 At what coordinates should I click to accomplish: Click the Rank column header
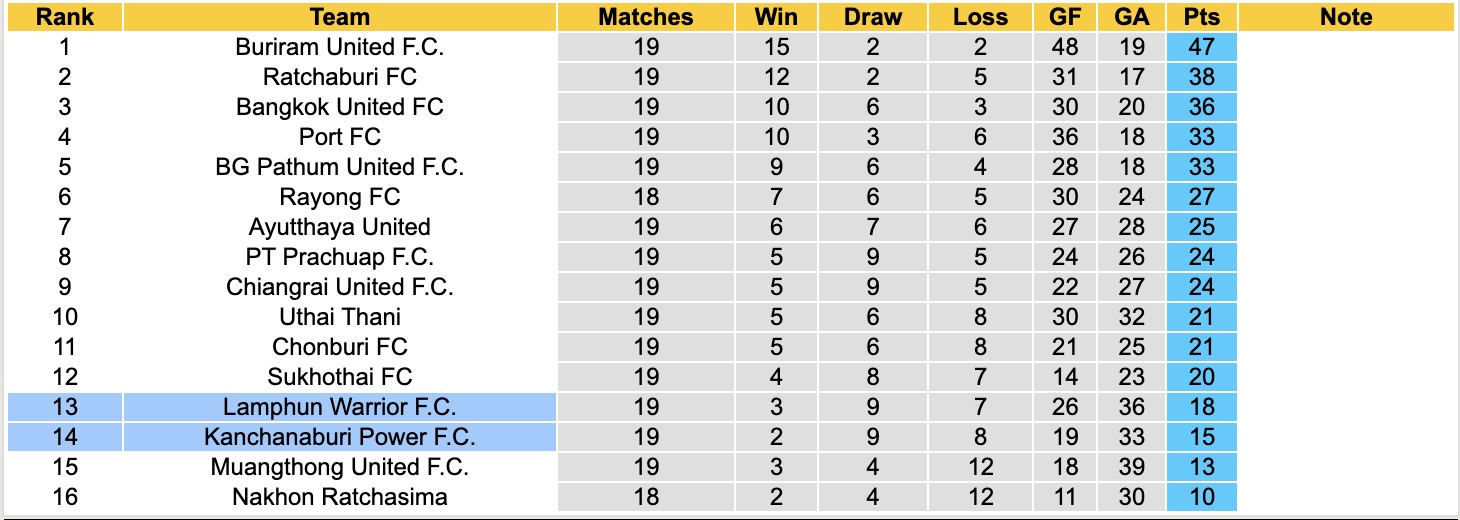coord(65,17)
